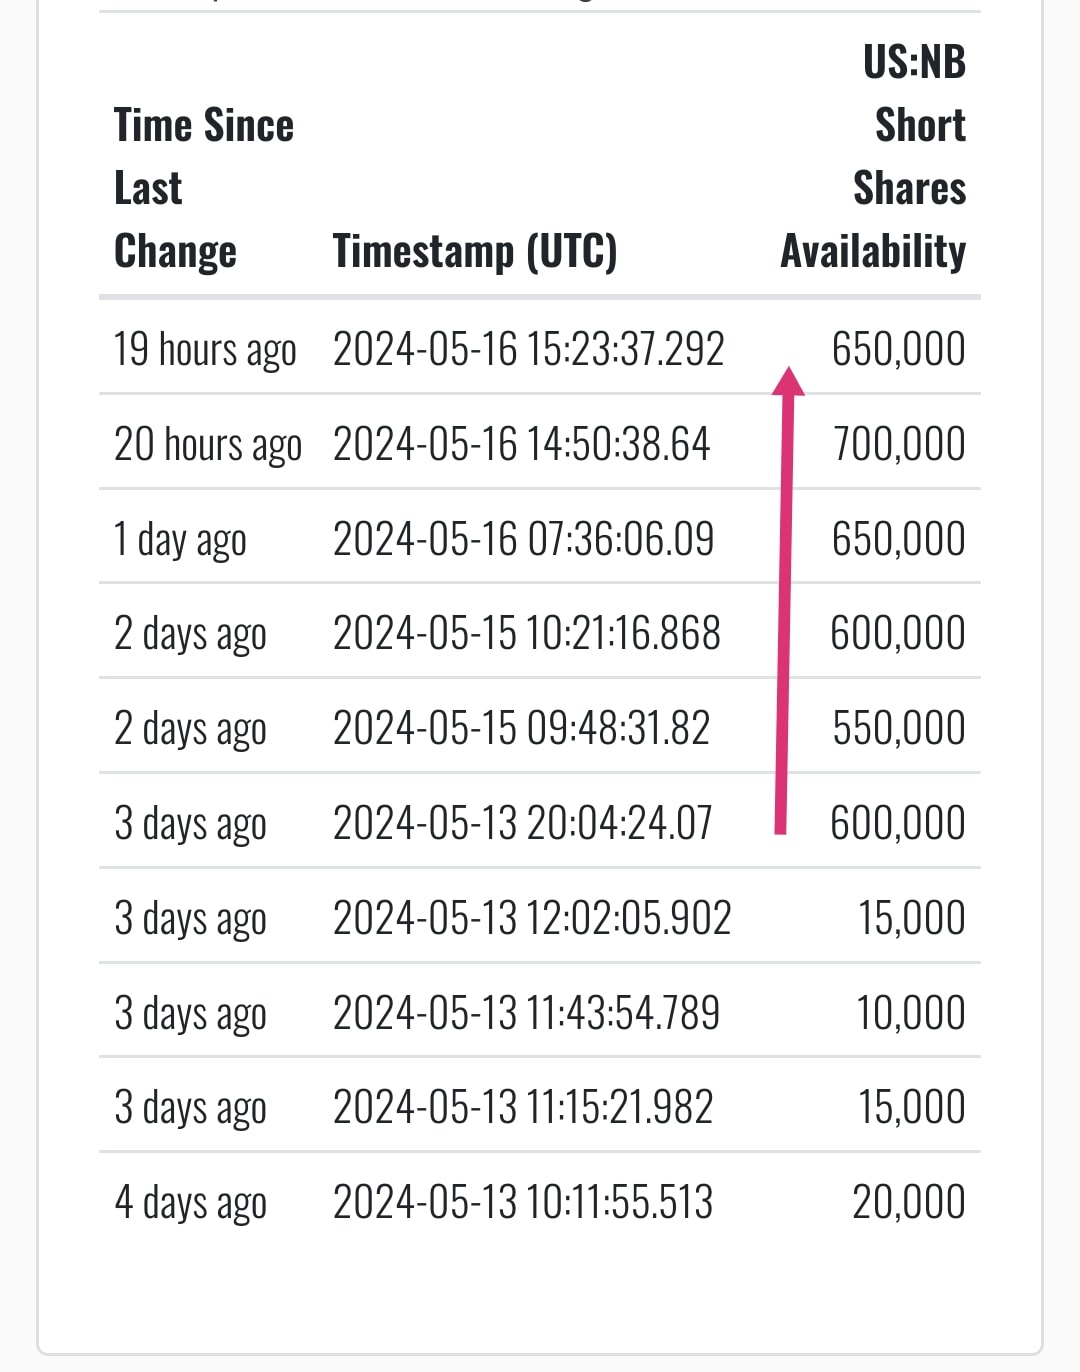Viewport: 1080px width, 1372px height.
Task: Click the 10,000 availability value
Action: pyautogui.click(x=911, y=1013)
